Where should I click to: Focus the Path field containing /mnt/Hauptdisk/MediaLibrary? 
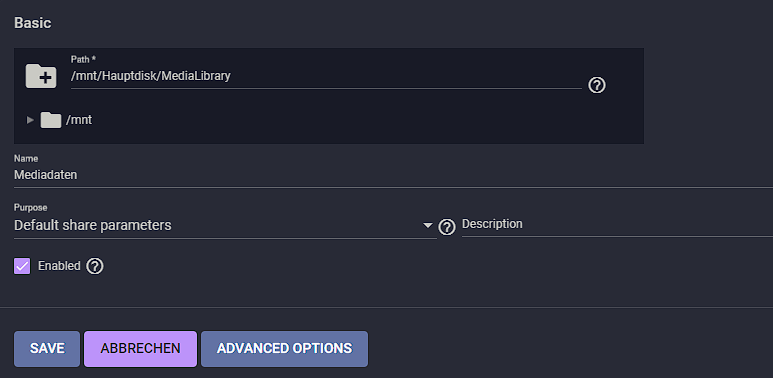tap(326, 76)
